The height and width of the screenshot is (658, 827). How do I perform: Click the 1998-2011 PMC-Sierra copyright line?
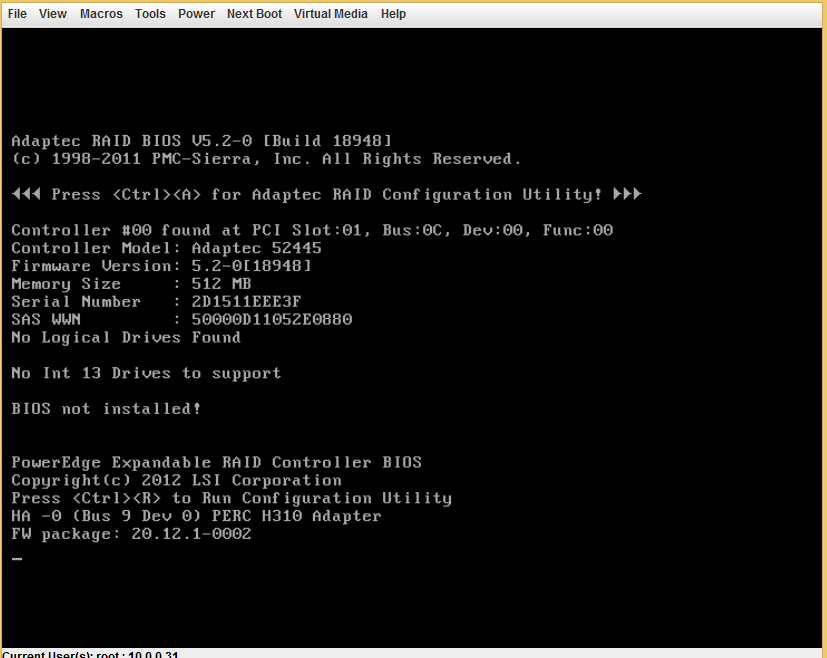[x=266, y=159]
